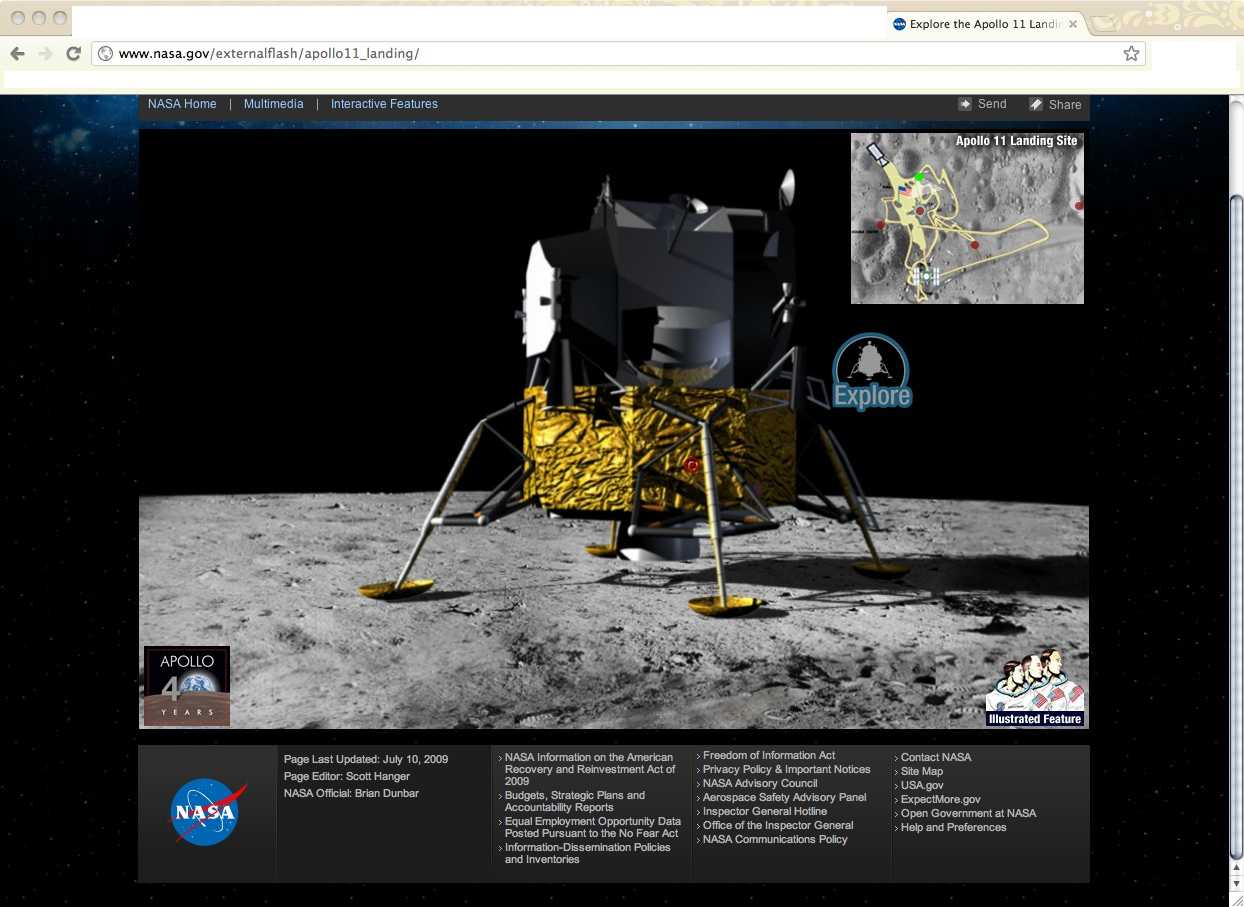This screenshot has height=907, width=1244.
Task: Click the NASA Official: Brian Dunbar text
Action: point(351,793)
